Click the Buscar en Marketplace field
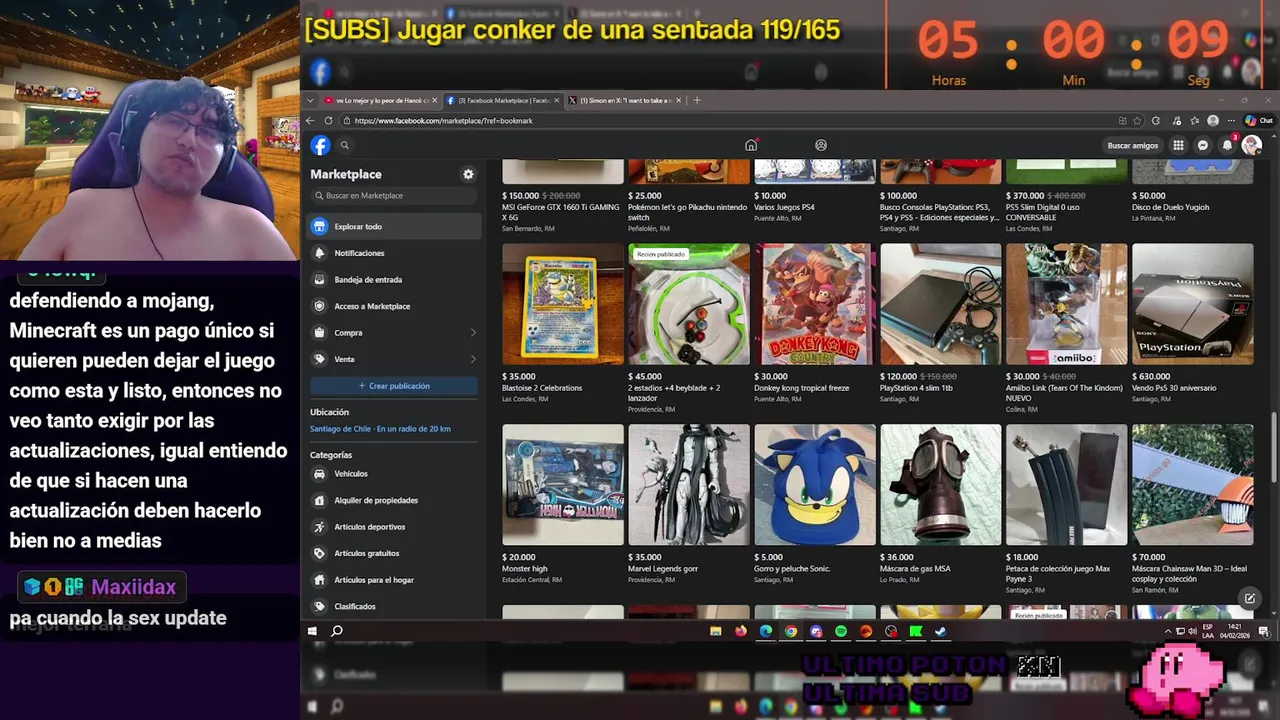 [395, 196]
